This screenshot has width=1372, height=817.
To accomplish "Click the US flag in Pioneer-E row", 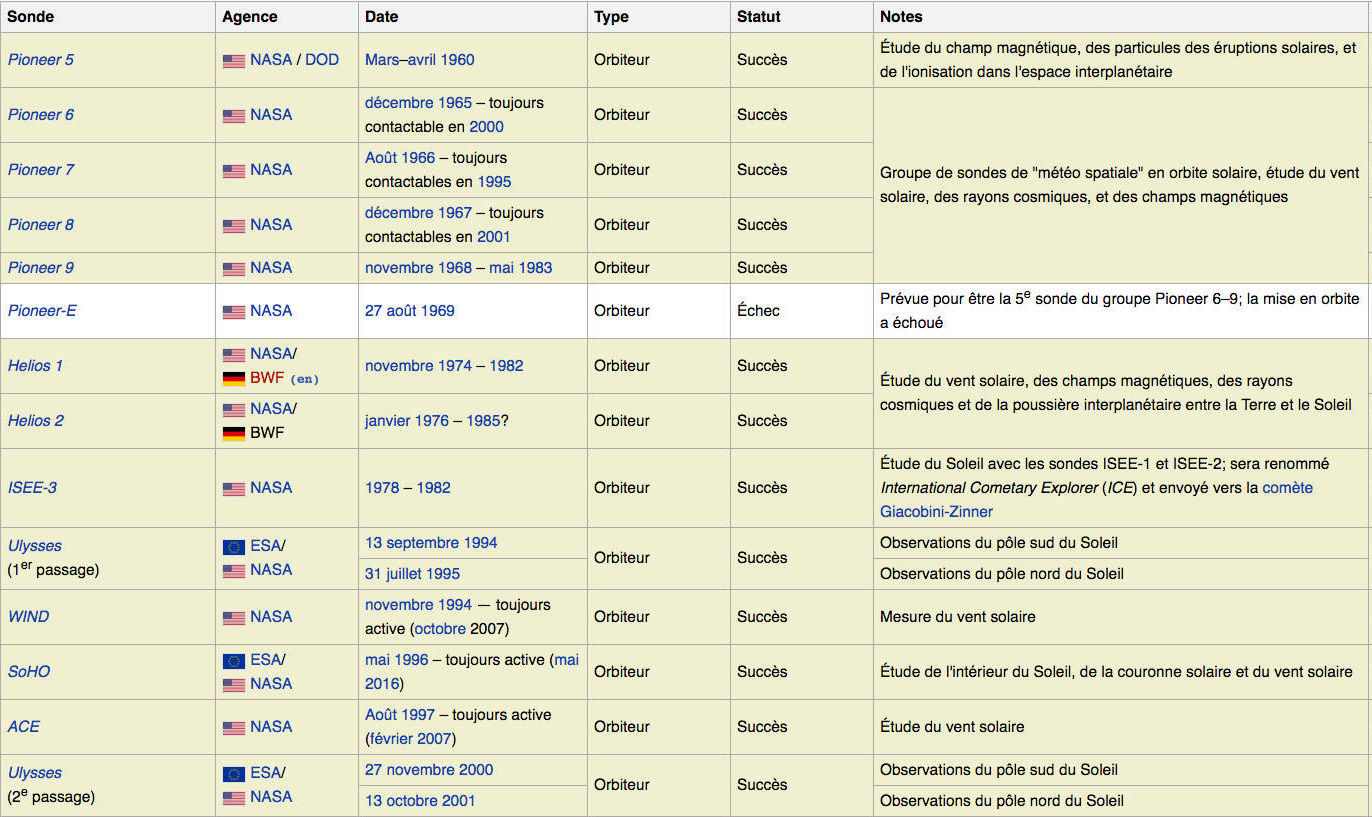I will pyautogui.click(x=233, y=312).
